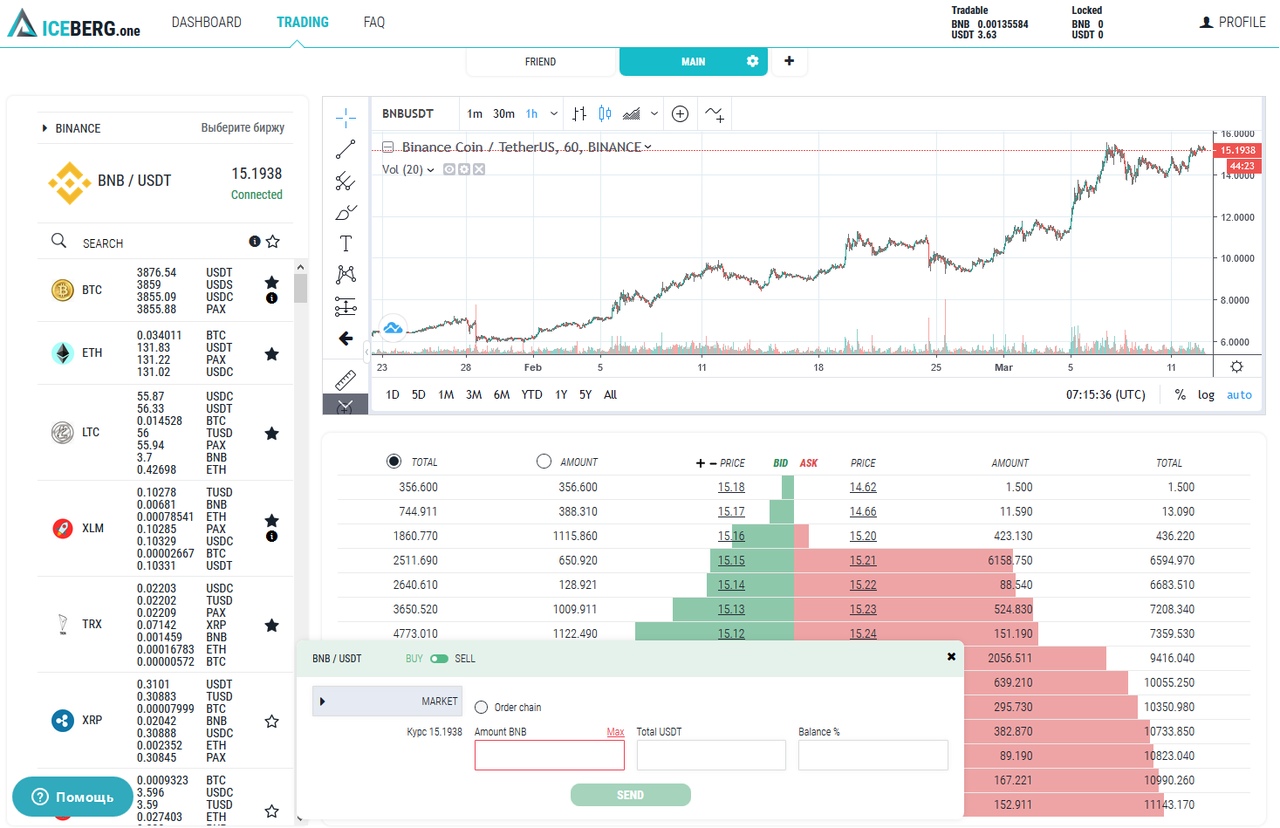Viewport: 1280px width, 828px height.
Task: Open the timeframe interval dropdown arrow
Action: [x=554, y=114]
